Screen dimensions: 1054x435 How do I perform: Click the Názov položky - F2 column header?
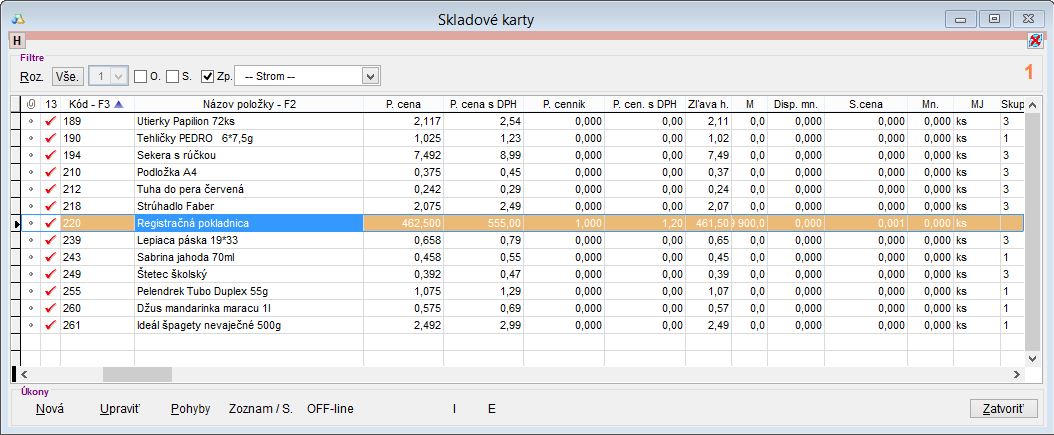(x=248, y=104)
